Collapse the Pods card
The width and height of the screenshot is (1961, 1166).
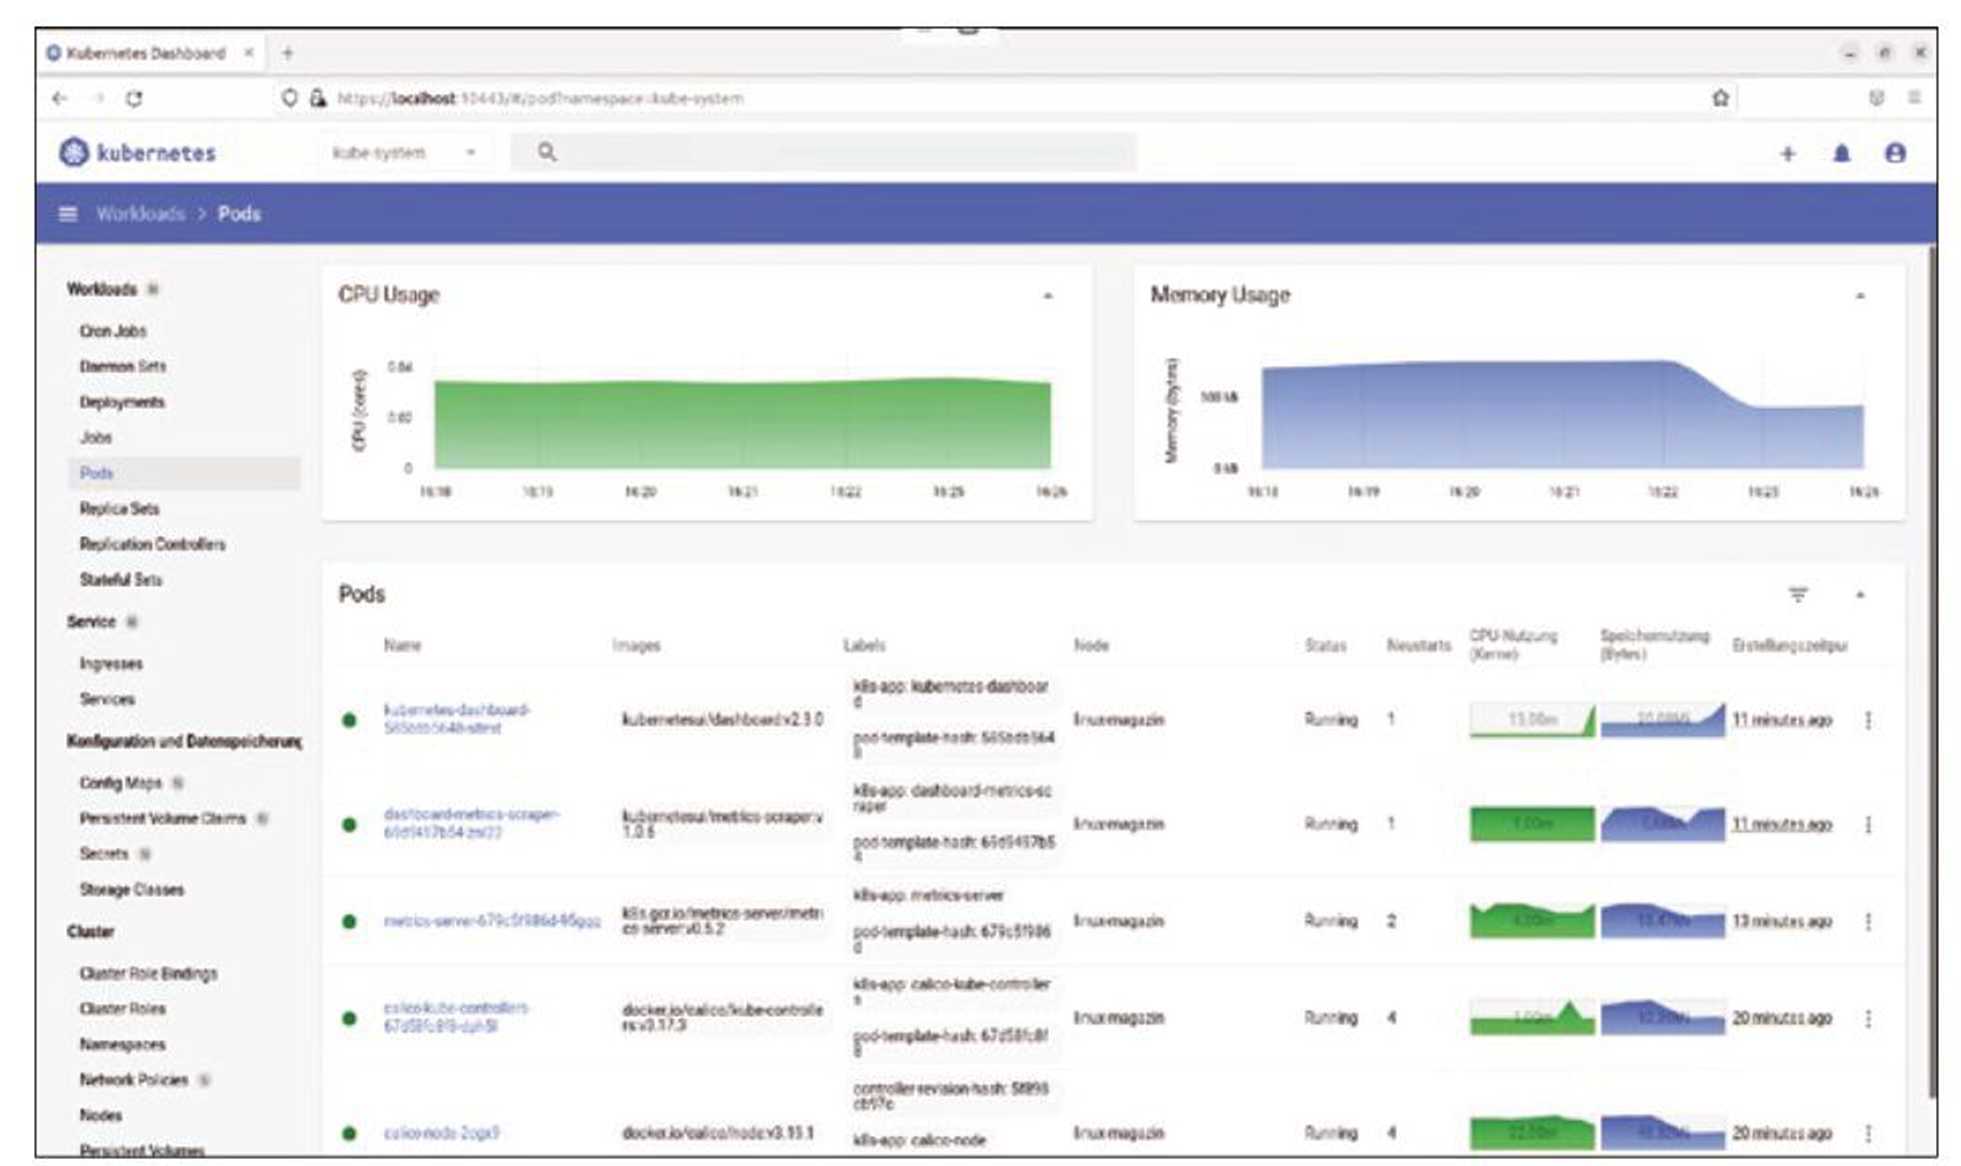[x=1860, y=595]
